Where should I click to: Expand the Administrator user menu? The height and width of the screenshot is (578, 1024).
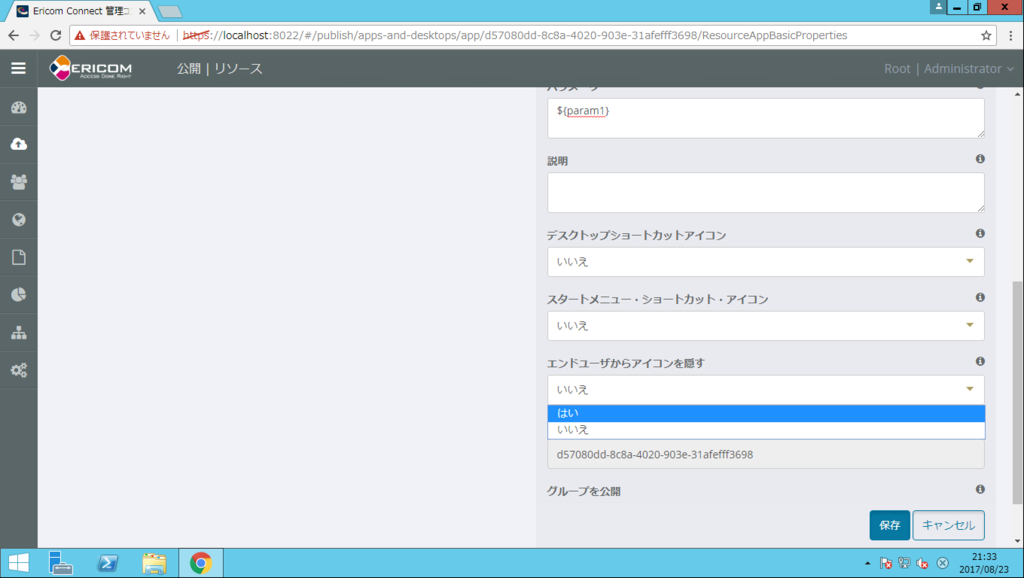pos(968,69)
